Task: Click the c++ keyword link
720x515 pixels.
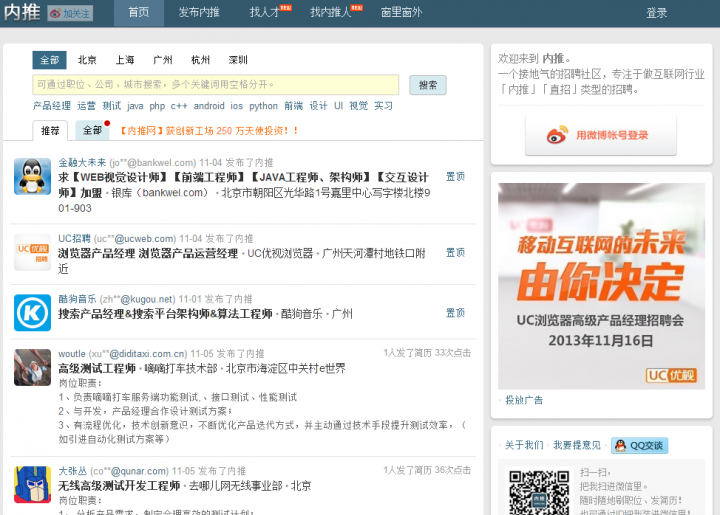Action: (179, 106)
